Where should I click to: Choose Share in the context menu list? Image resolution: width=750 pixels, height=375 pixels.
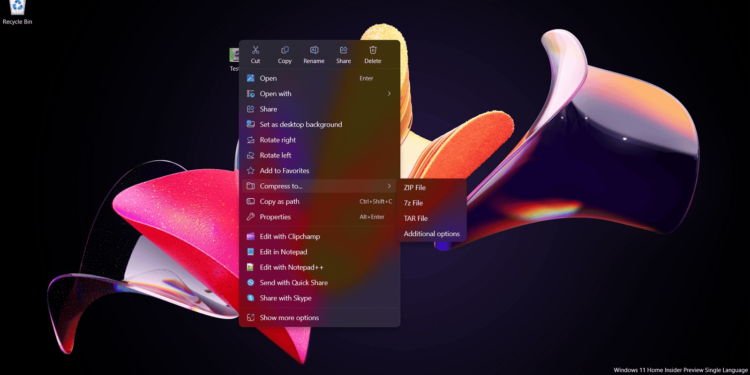[x=320, y=109]
